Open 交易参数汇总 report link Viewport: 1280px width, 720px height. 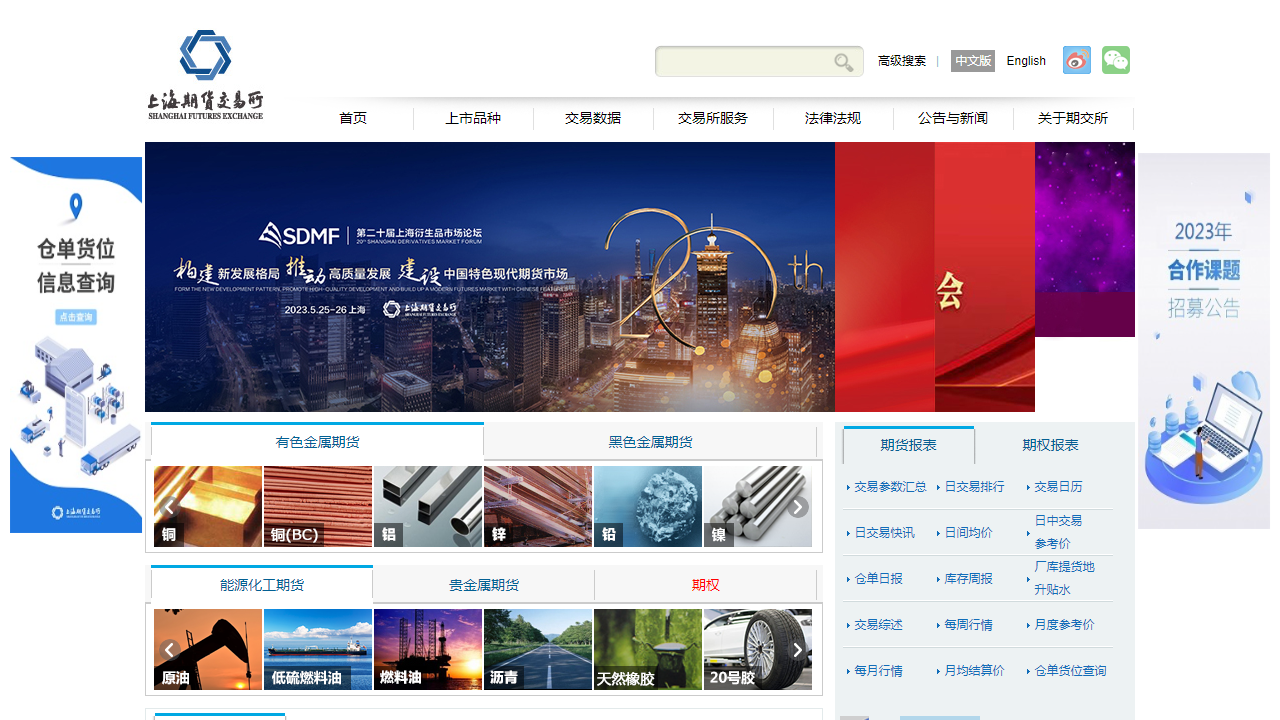point(890,487)
